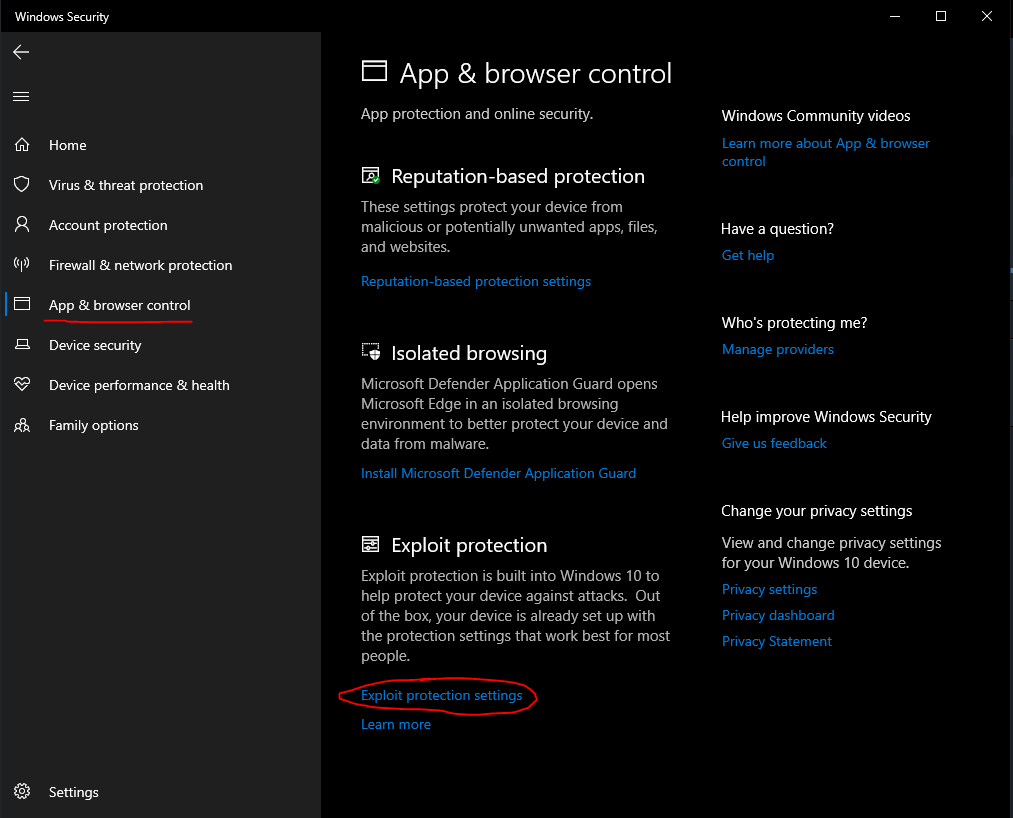Click the Device security laptop icon
The width and height of the screenshot is (1013, 818).
point(21,345)
